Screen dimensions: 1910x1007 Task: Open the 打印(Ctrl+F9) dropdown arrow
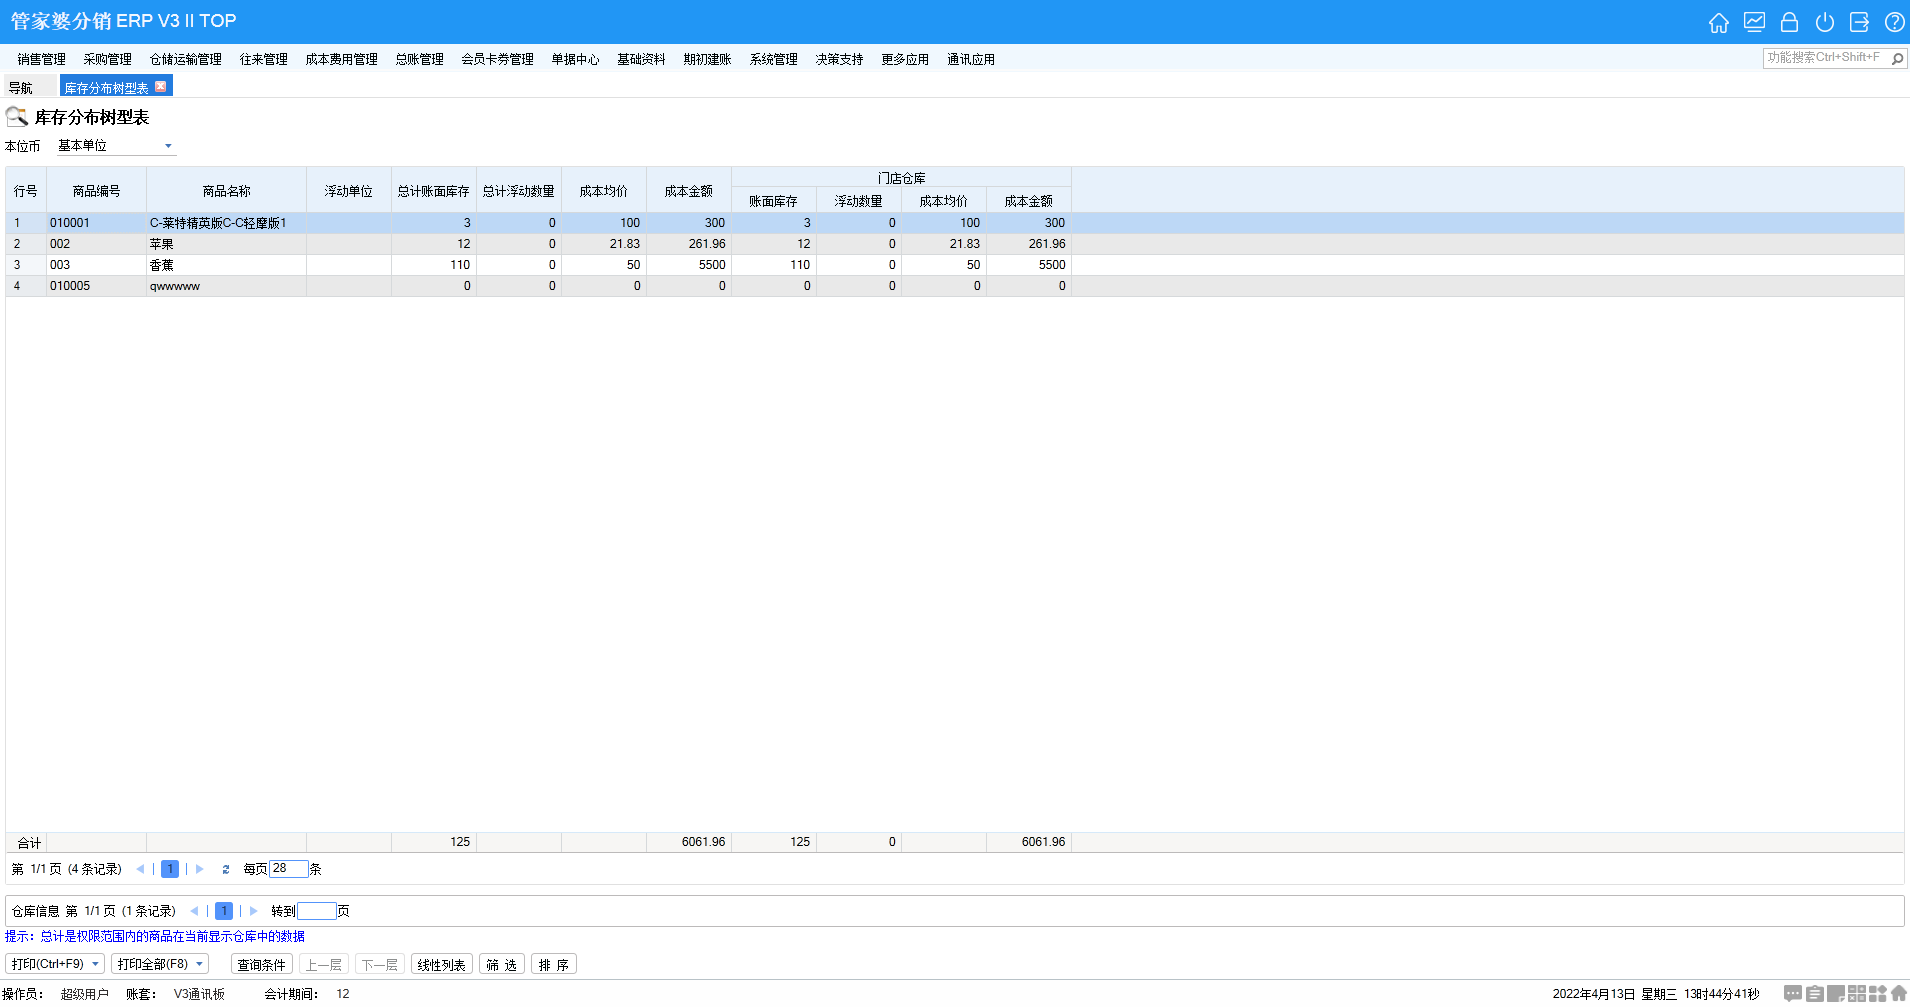click(x=95, y=964)
